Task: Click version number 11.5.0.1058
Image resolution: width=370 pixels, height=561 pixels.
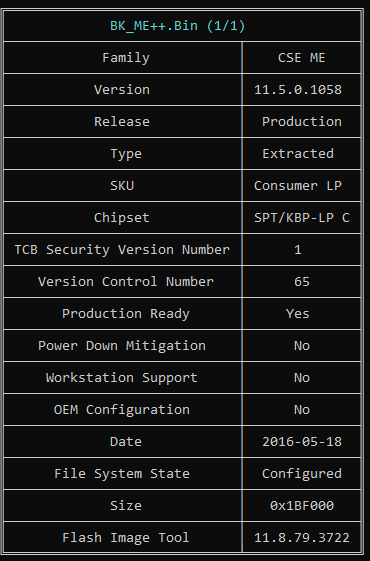Action: coord(298,90)
